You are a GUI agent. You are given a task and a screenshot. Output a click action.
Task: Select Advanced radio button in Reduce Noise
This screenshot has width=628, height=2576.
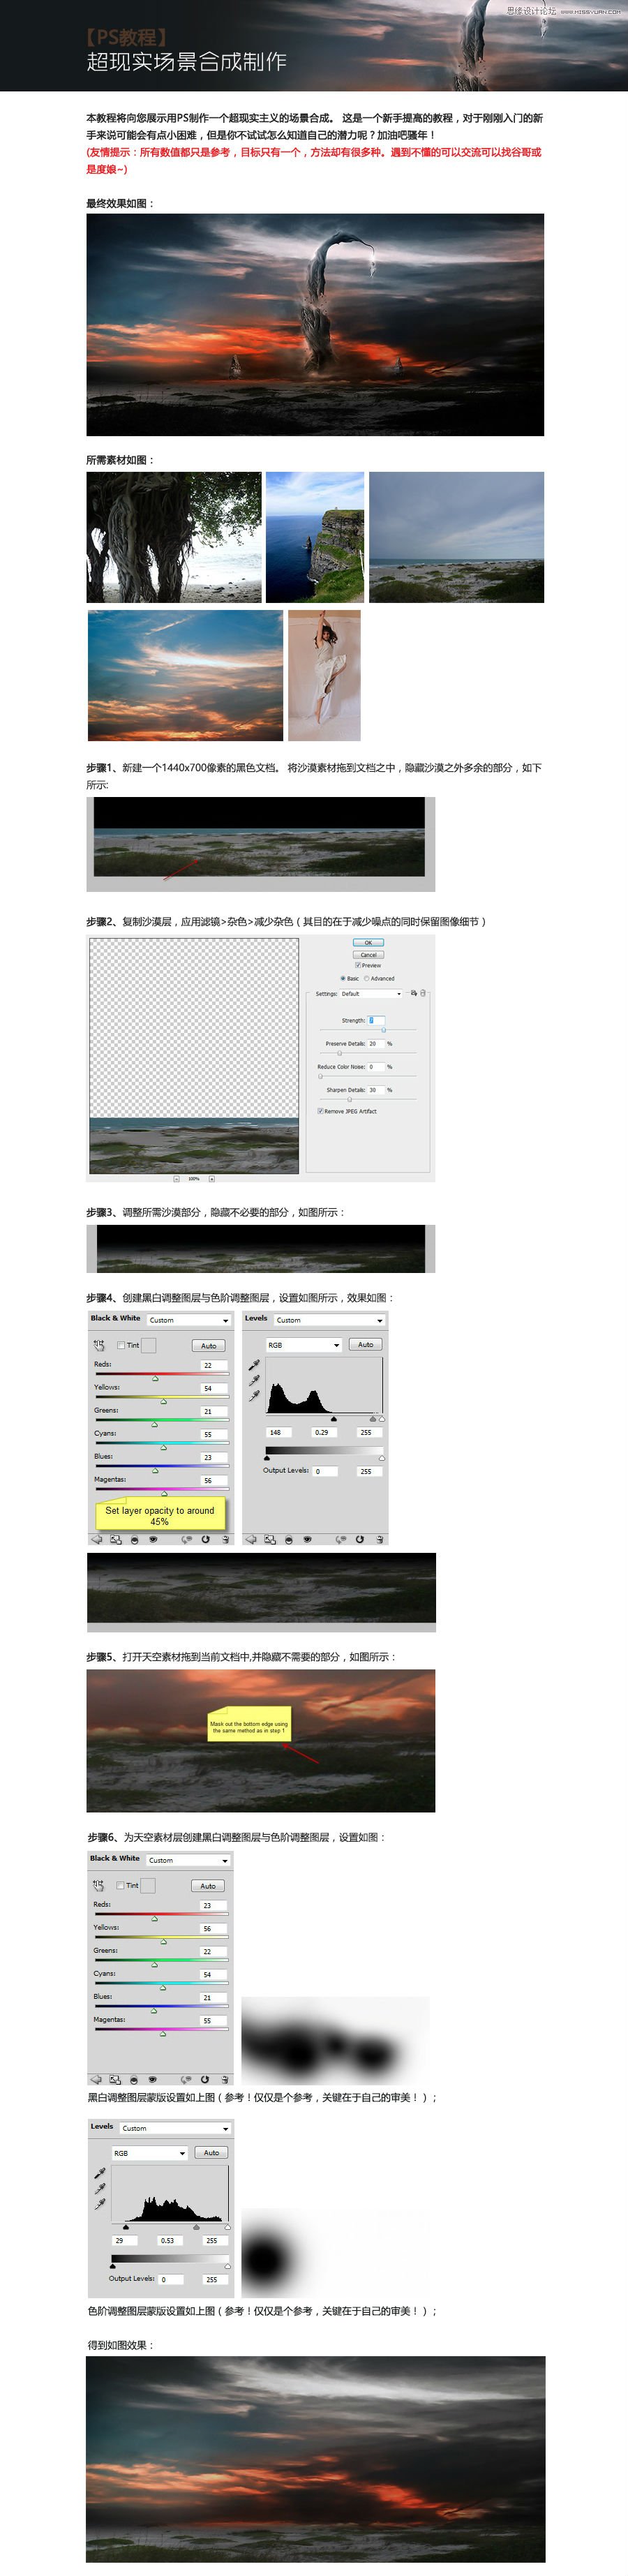point(367,978)
